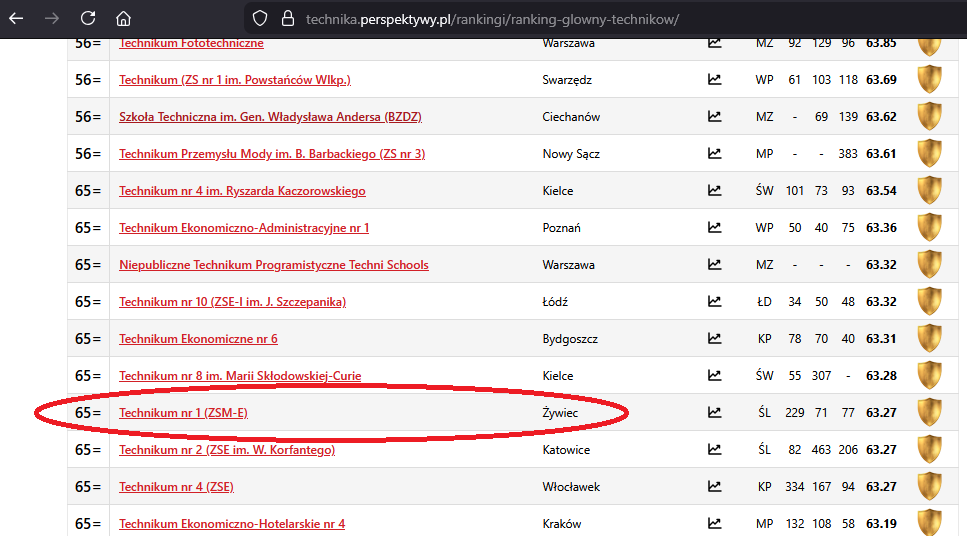Open Technikum Ekonomiczno-Administracyjne nr 1 link
Image resolution: width=967 pixels, height=536 pixels.
243,228
